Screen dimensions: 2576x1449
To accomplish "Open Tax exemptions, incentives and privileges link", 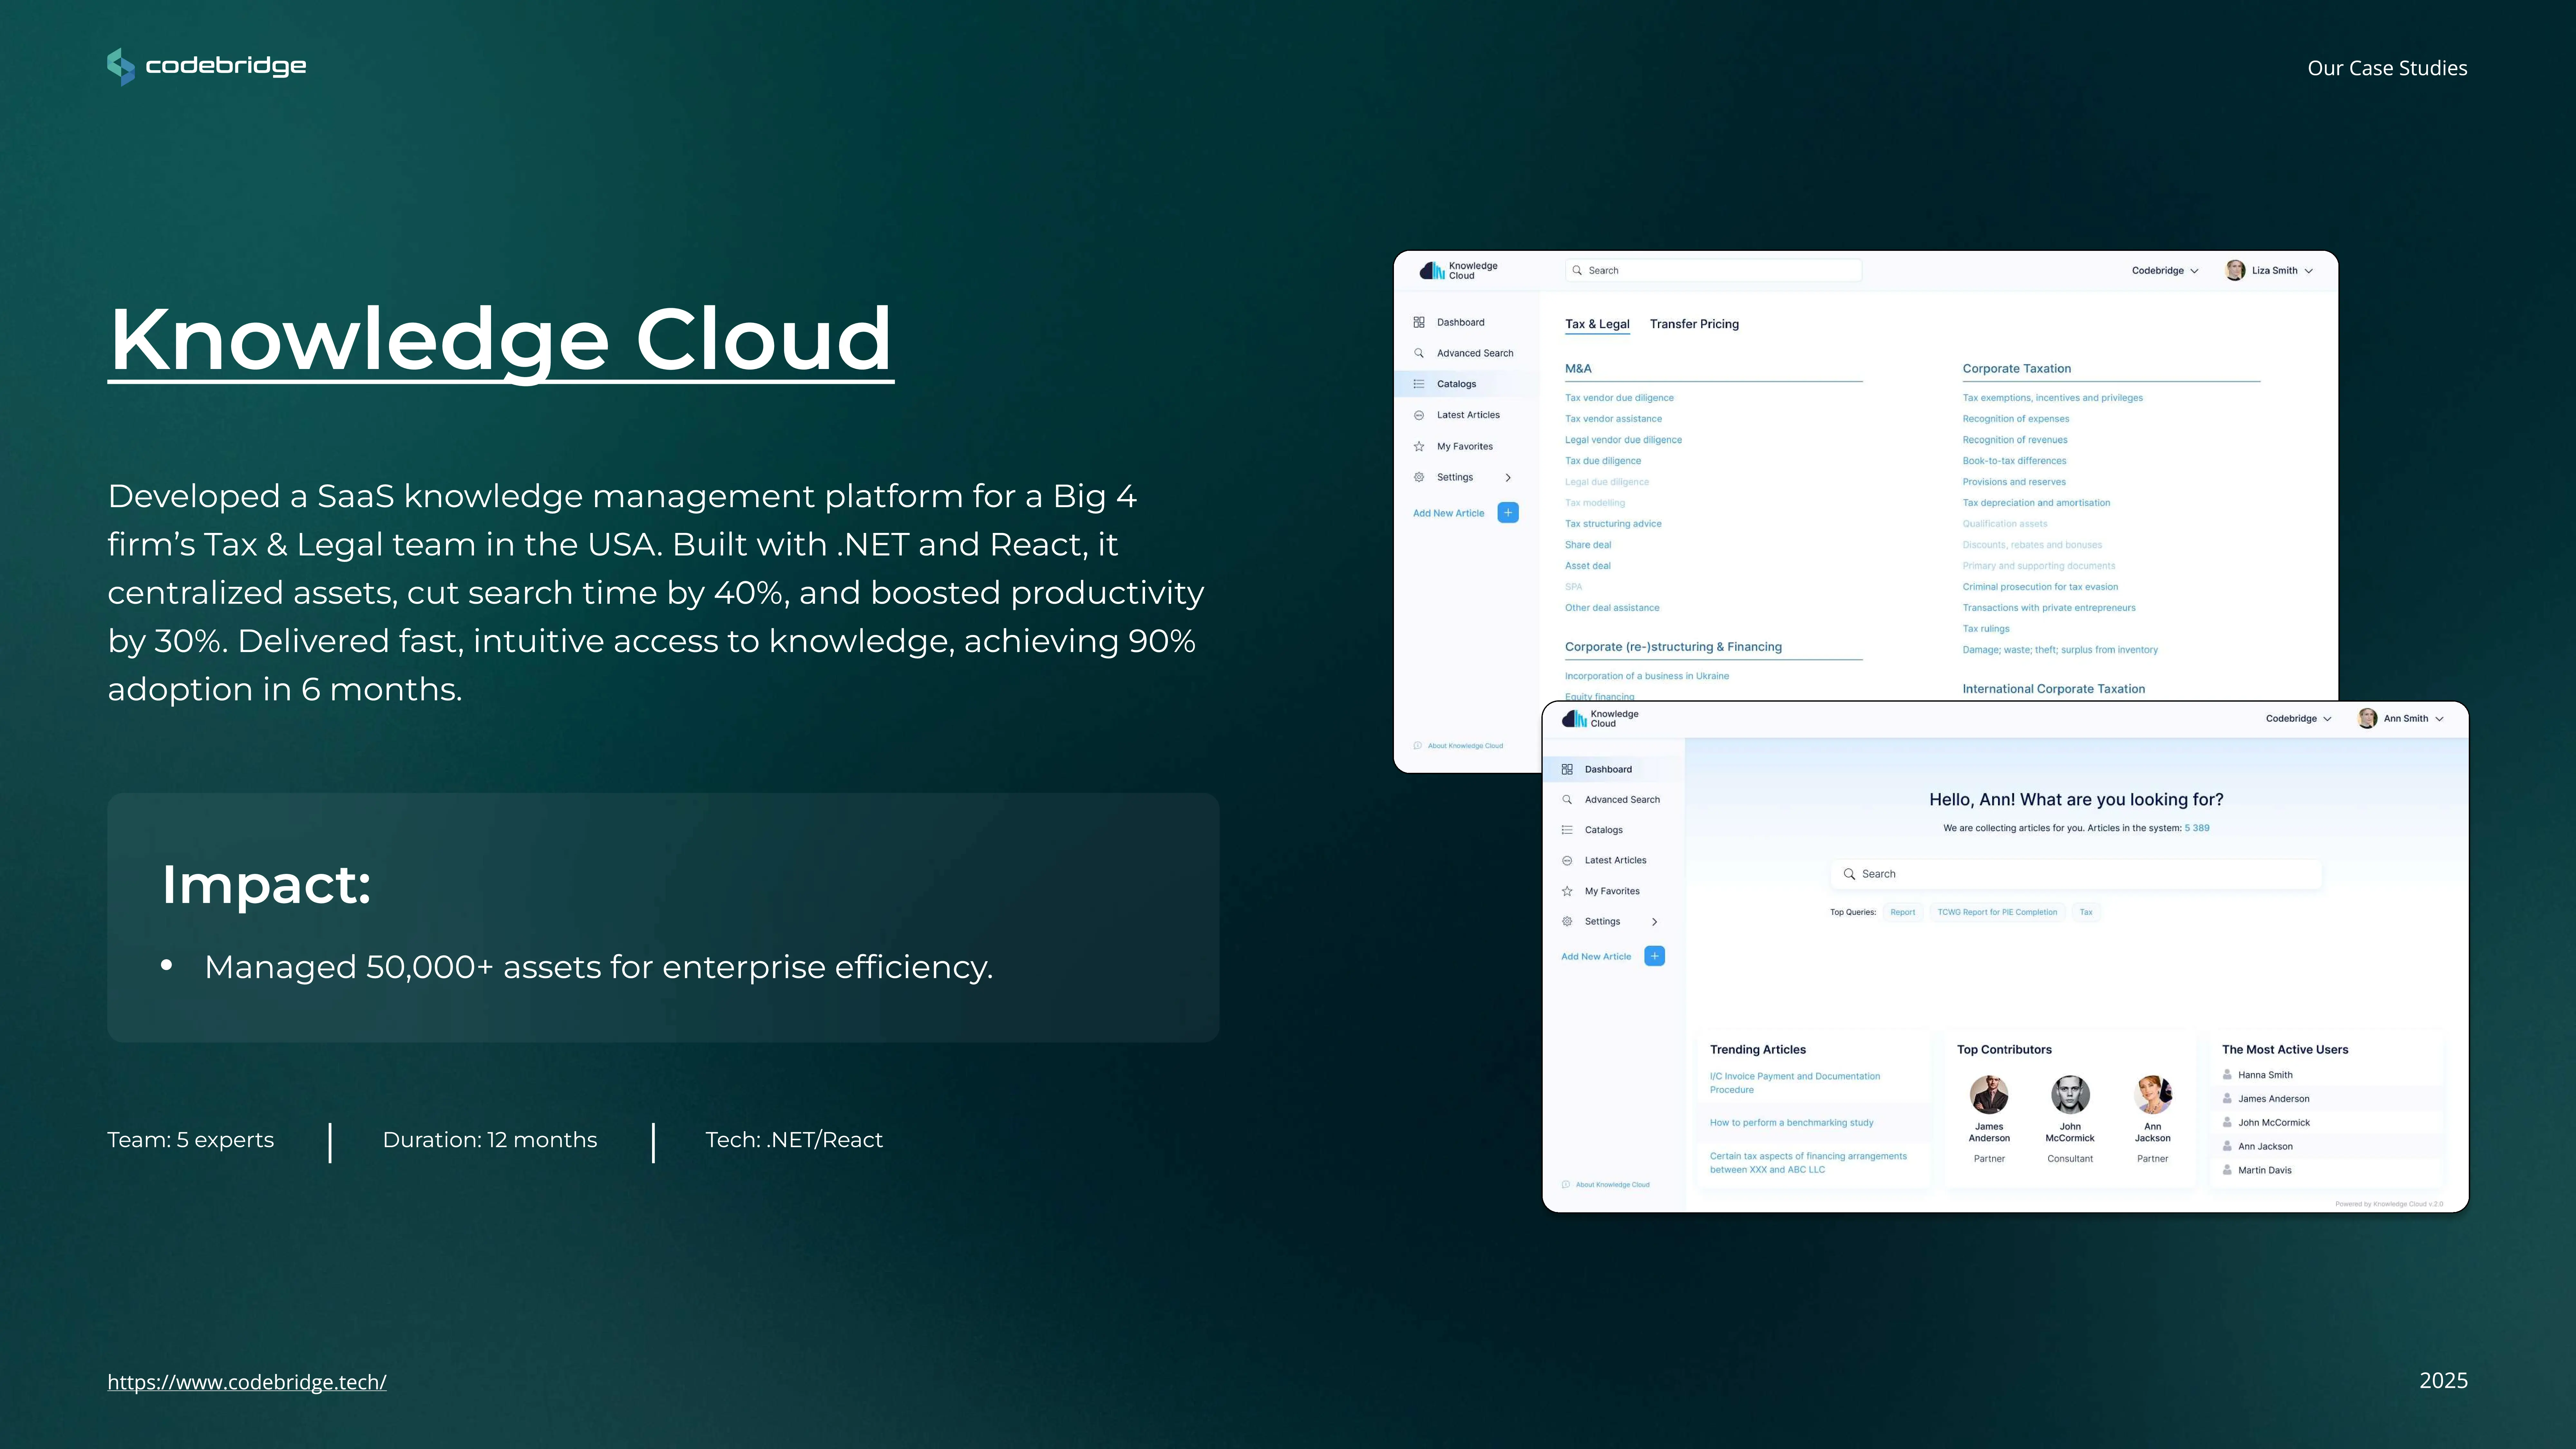I will [2052, 398].
